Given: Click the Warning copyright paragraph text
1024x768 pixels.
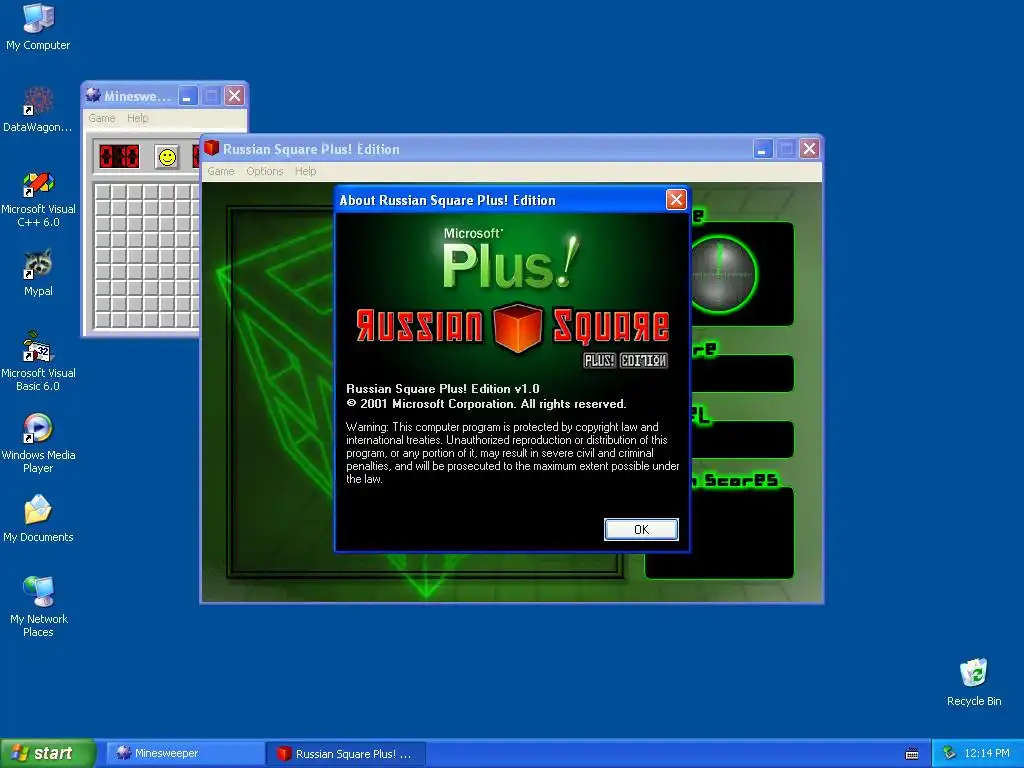Looking at the screenshot, I should [513, 453].
